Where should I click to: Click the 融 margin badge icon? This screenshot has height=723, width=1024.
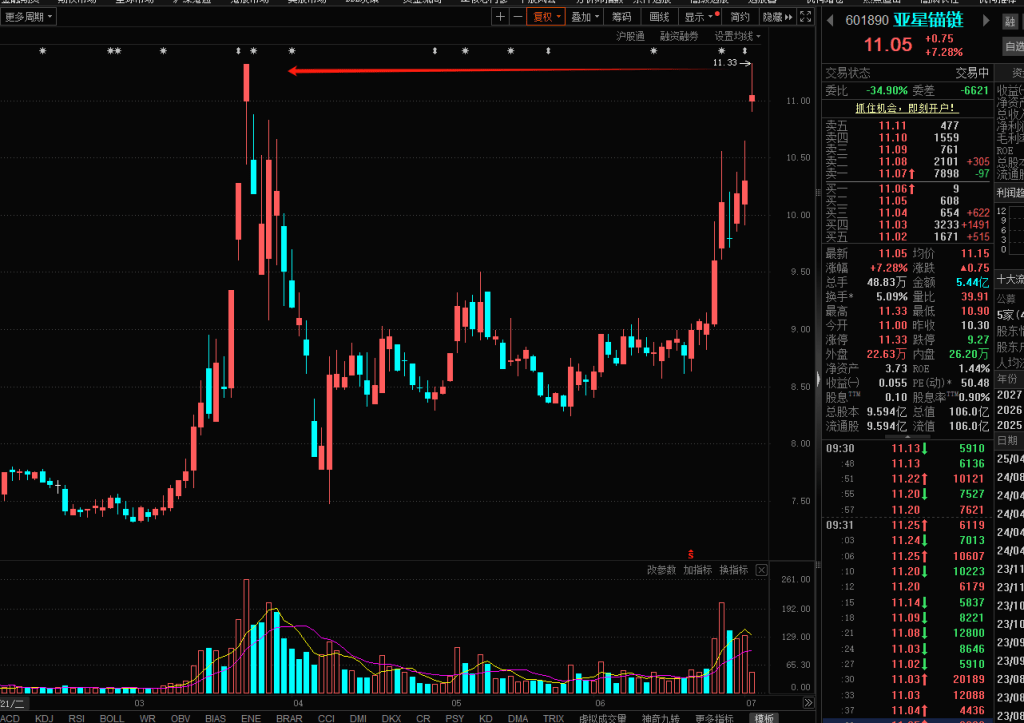pos(1010,22)
